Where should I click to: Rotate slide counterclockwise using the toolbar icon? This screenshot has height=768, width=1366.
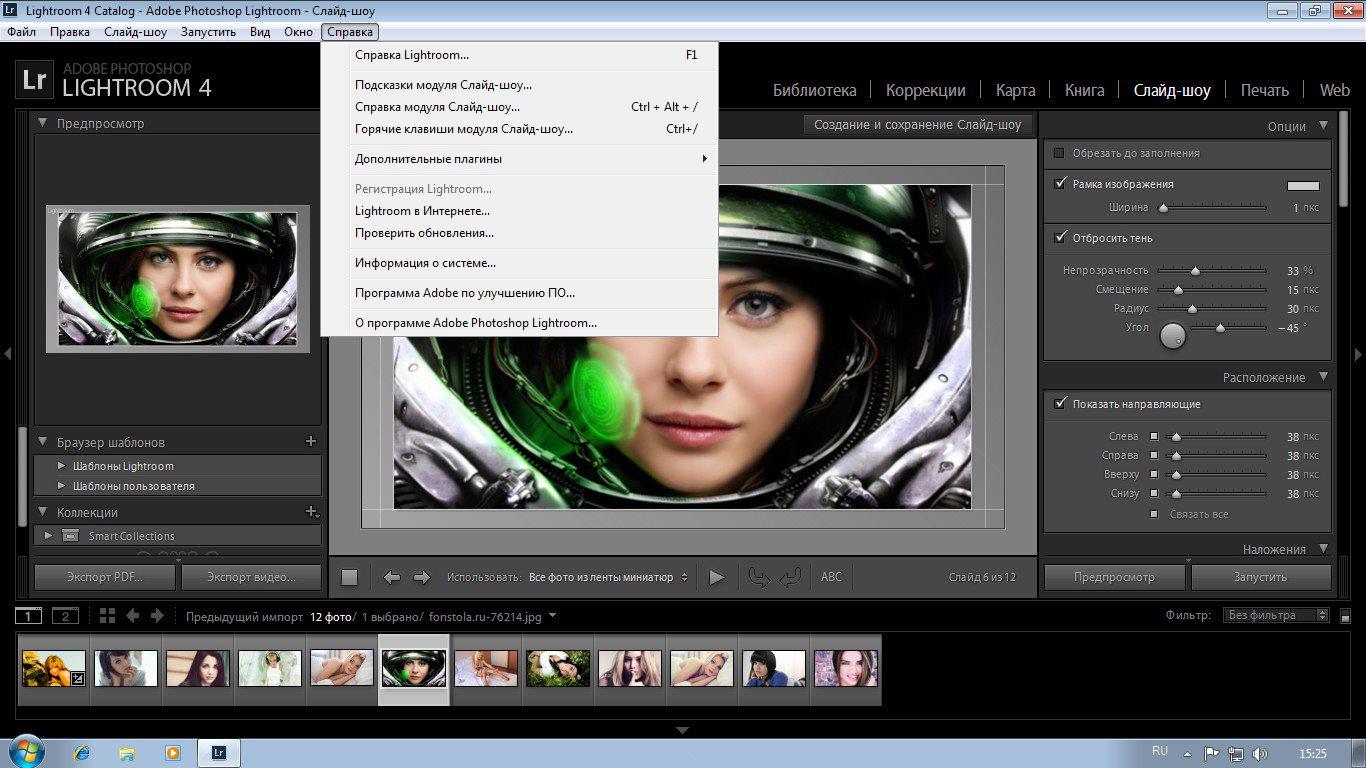click(760, 577)
